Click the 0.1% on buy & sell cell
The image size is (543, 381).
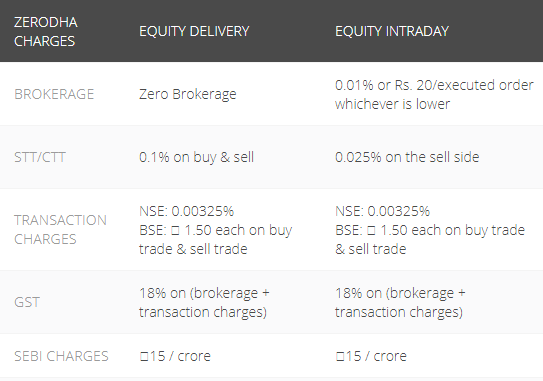pos(196,157)
